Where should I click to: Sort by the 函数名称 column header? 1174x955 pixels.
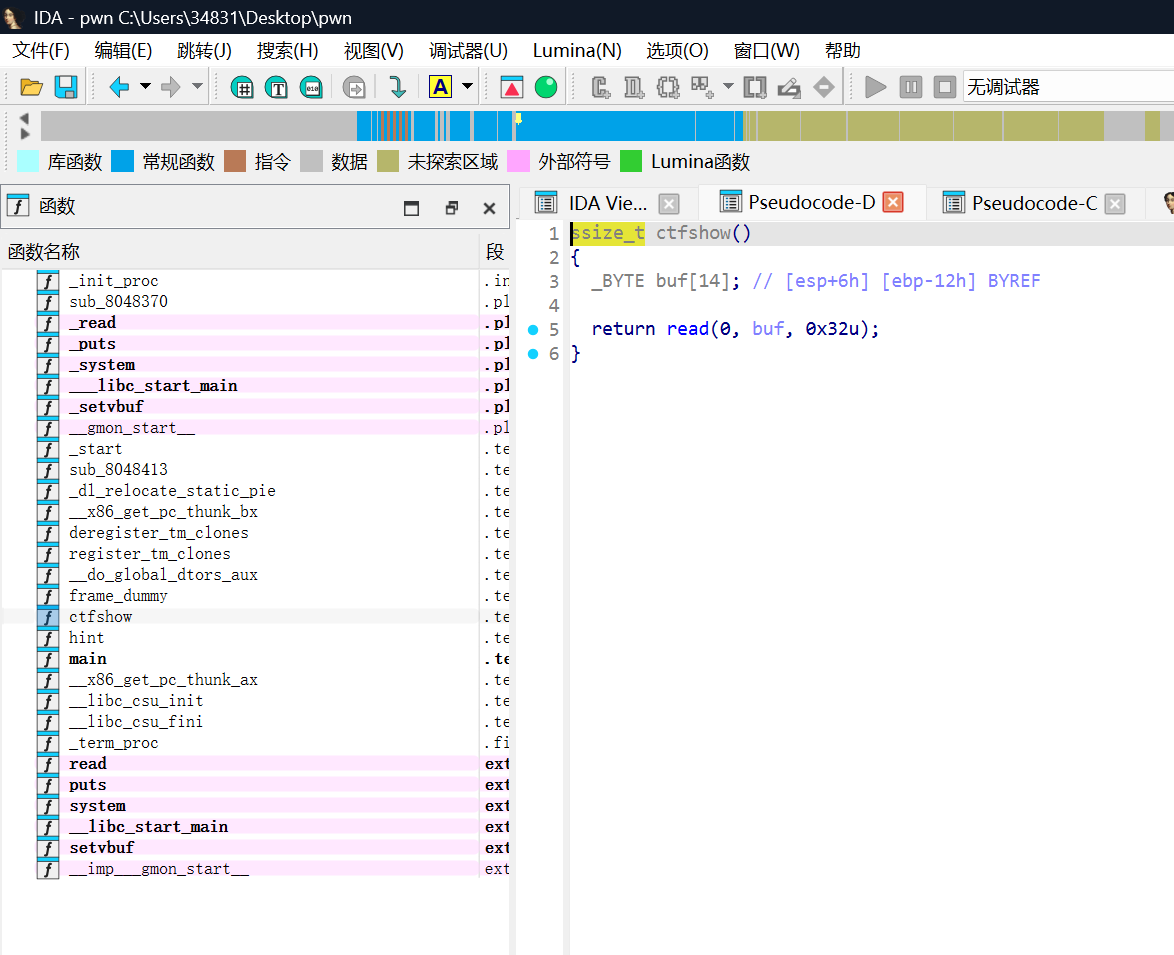[x=240, y=252]
